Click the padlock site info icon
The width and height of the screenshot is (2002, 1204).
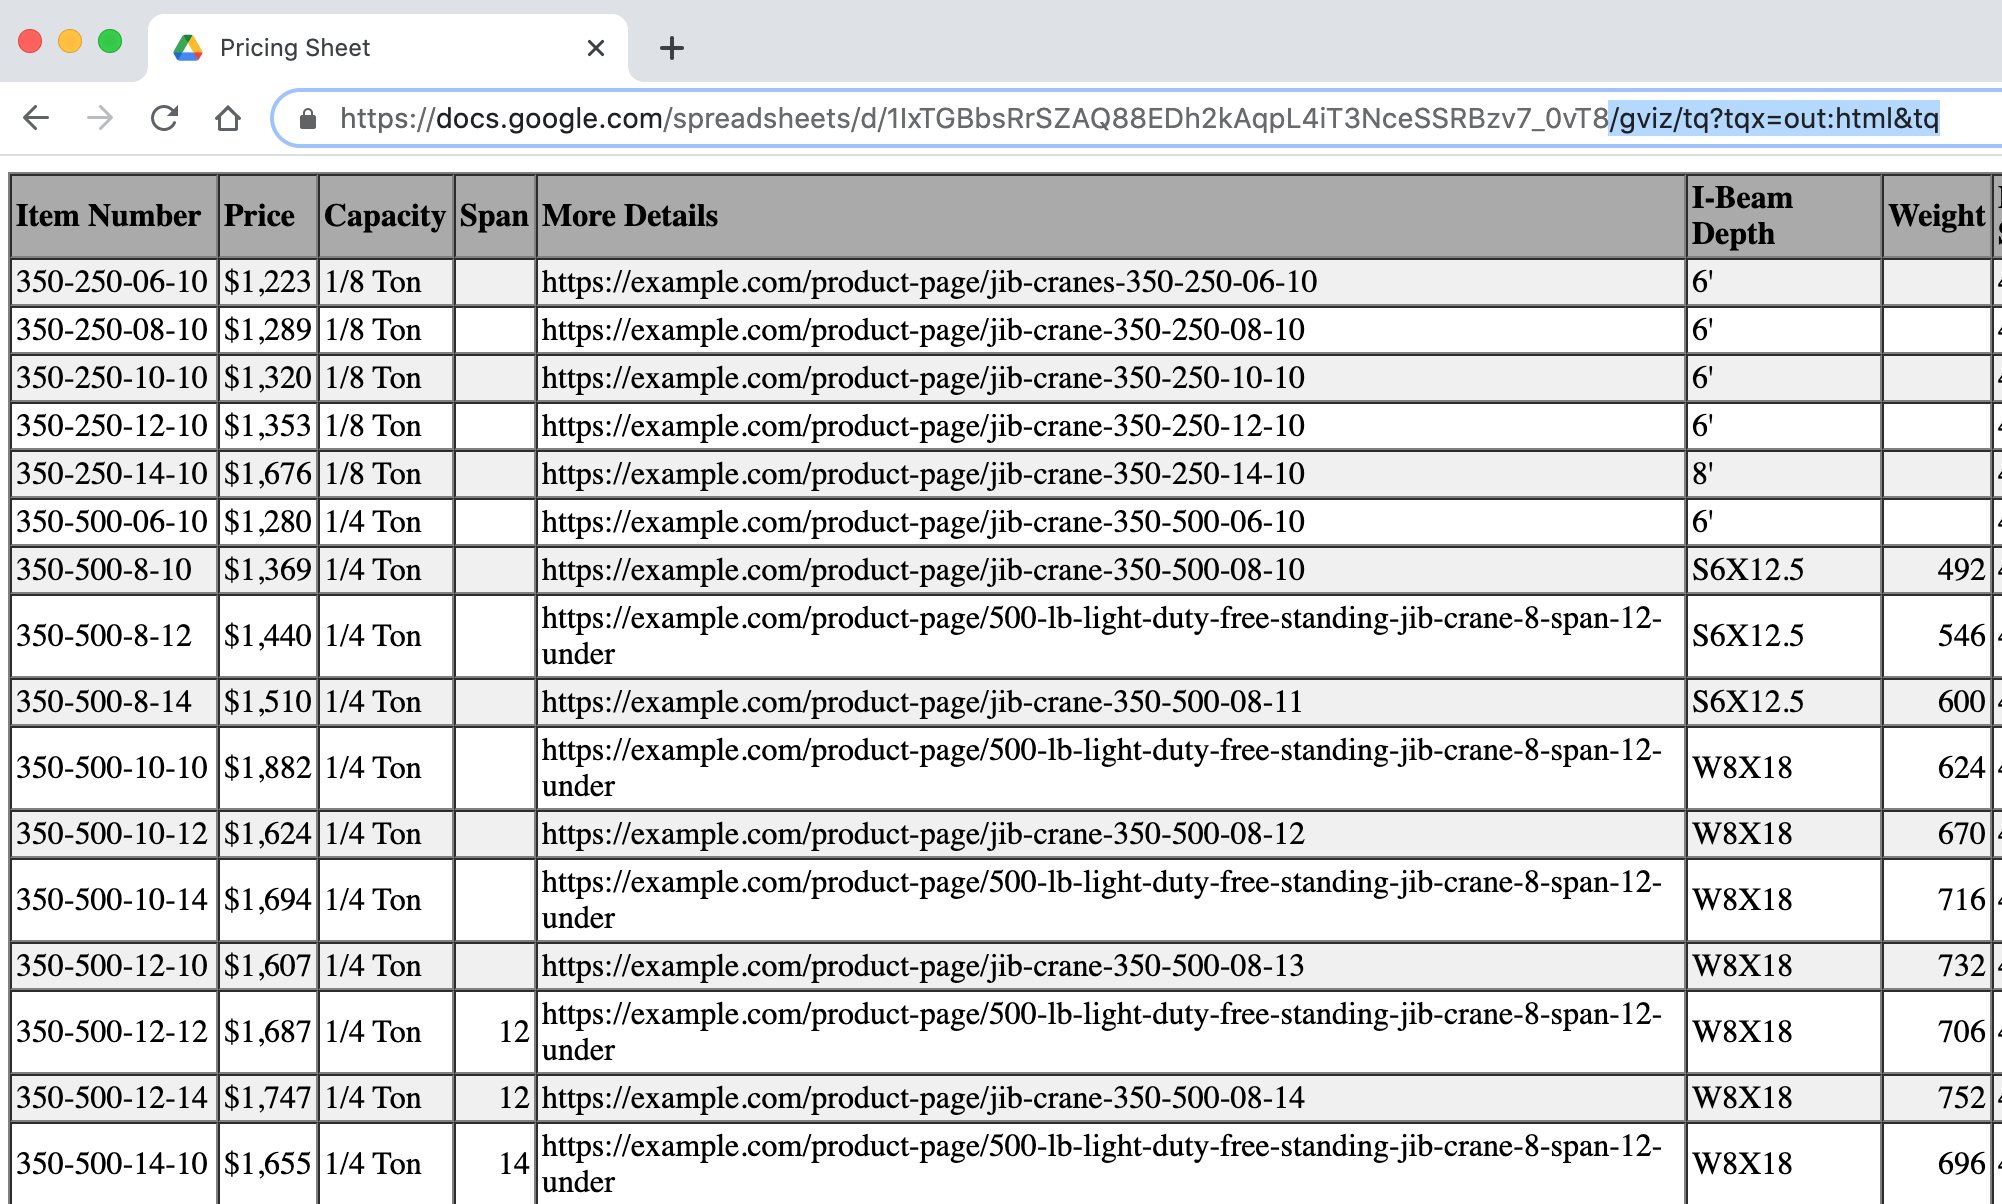[308, 119]
